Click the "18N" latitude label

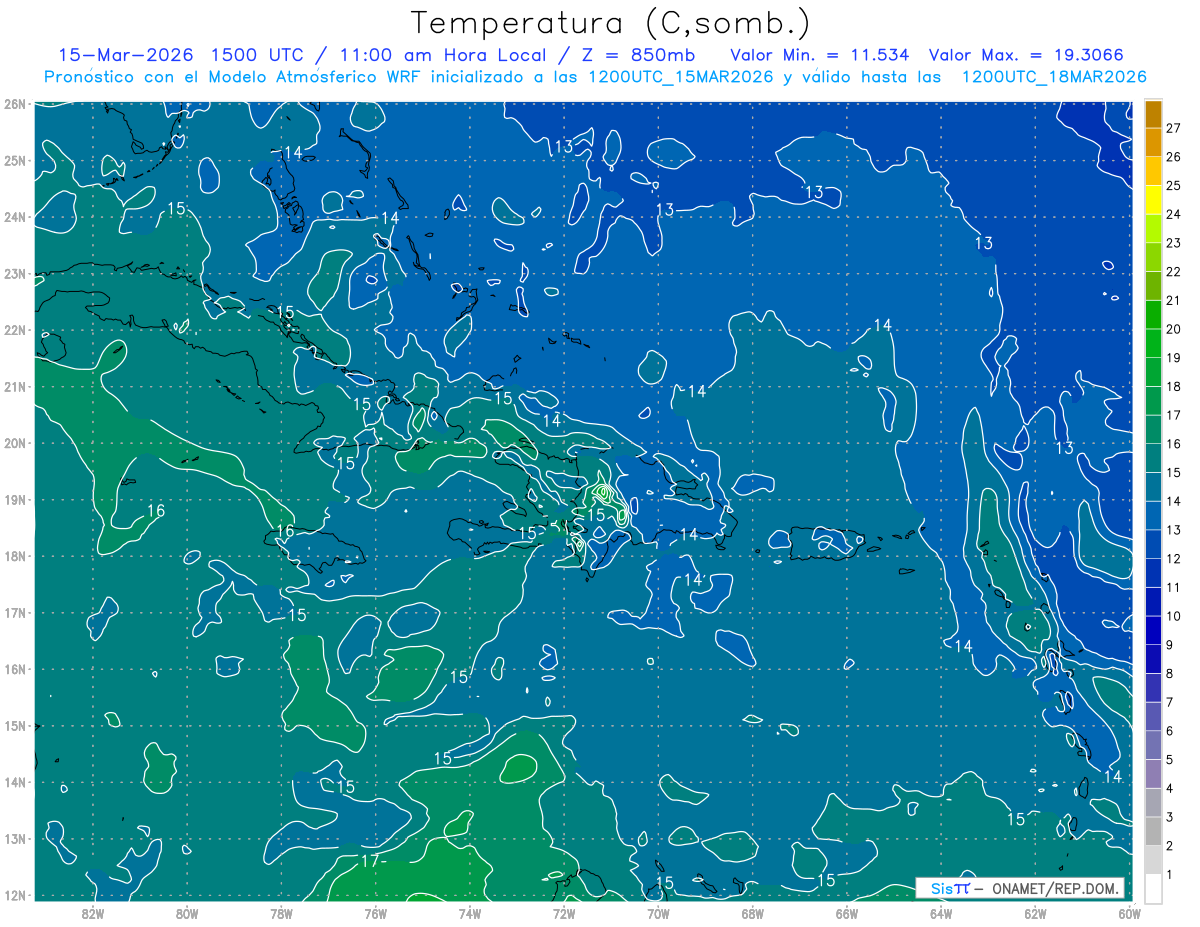pyautogui.click(x=14, y=556)
